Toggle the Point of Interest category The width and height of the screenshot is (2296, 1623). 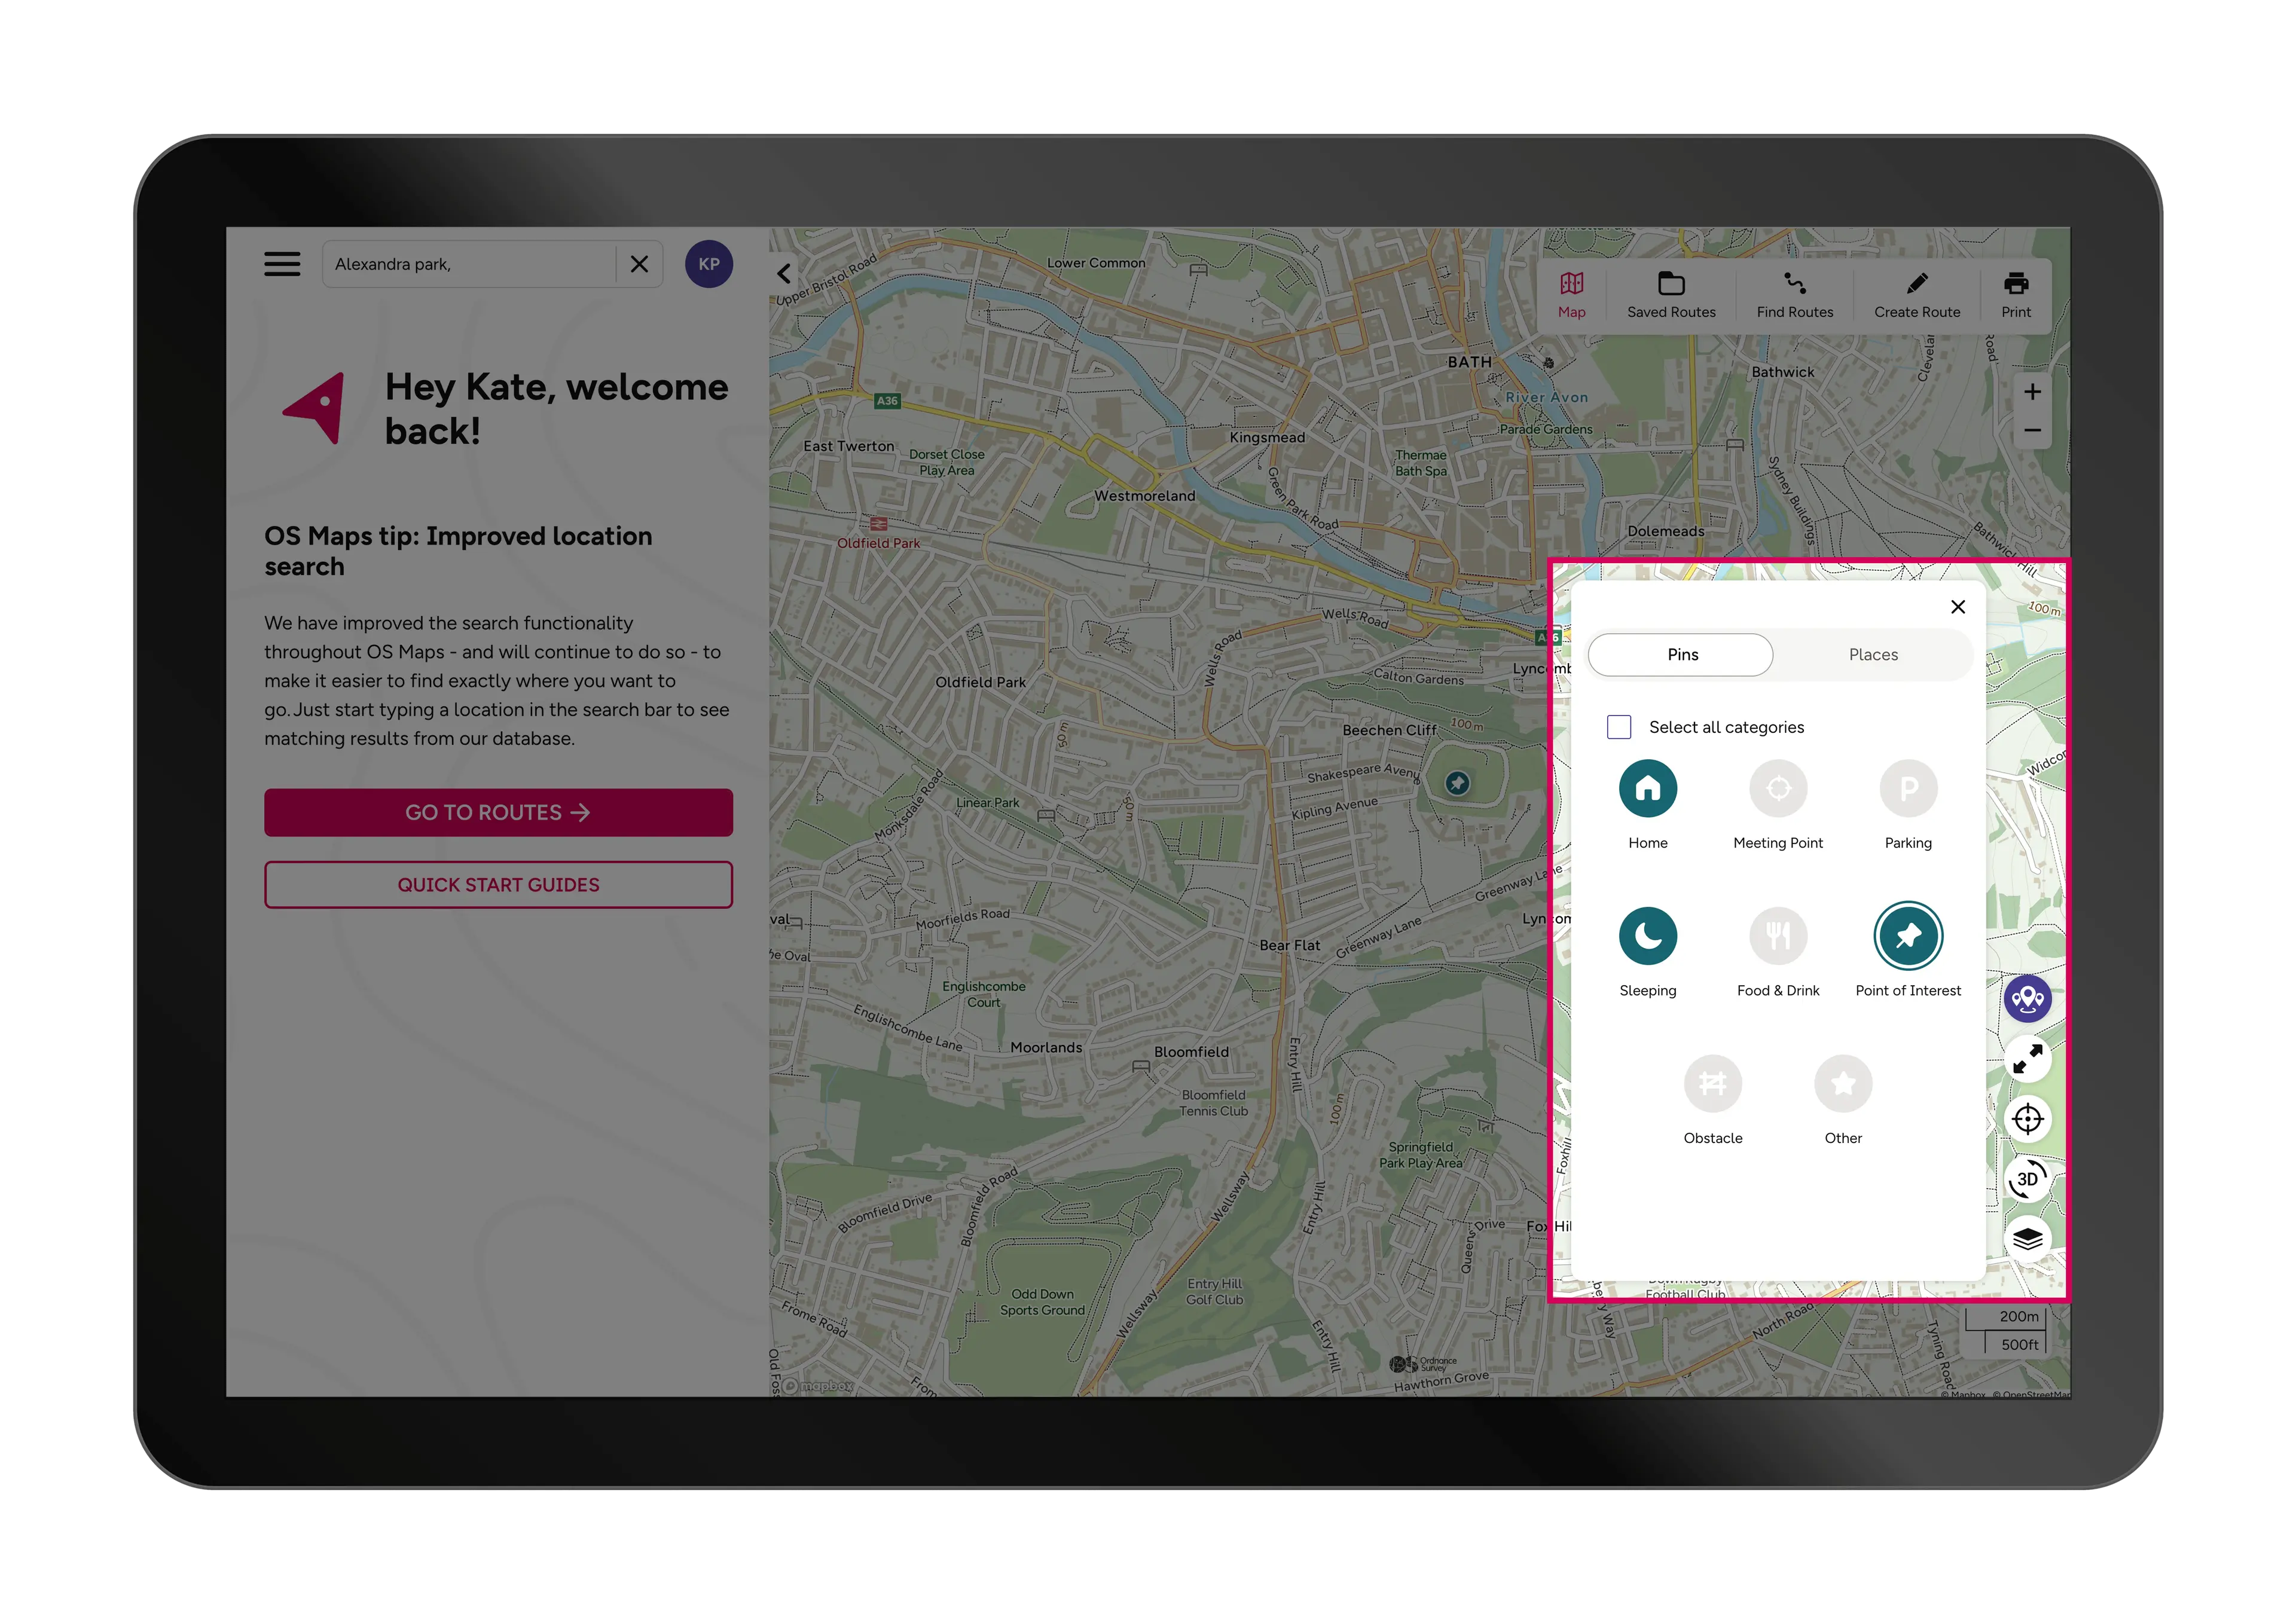[x=1908, y=936]
